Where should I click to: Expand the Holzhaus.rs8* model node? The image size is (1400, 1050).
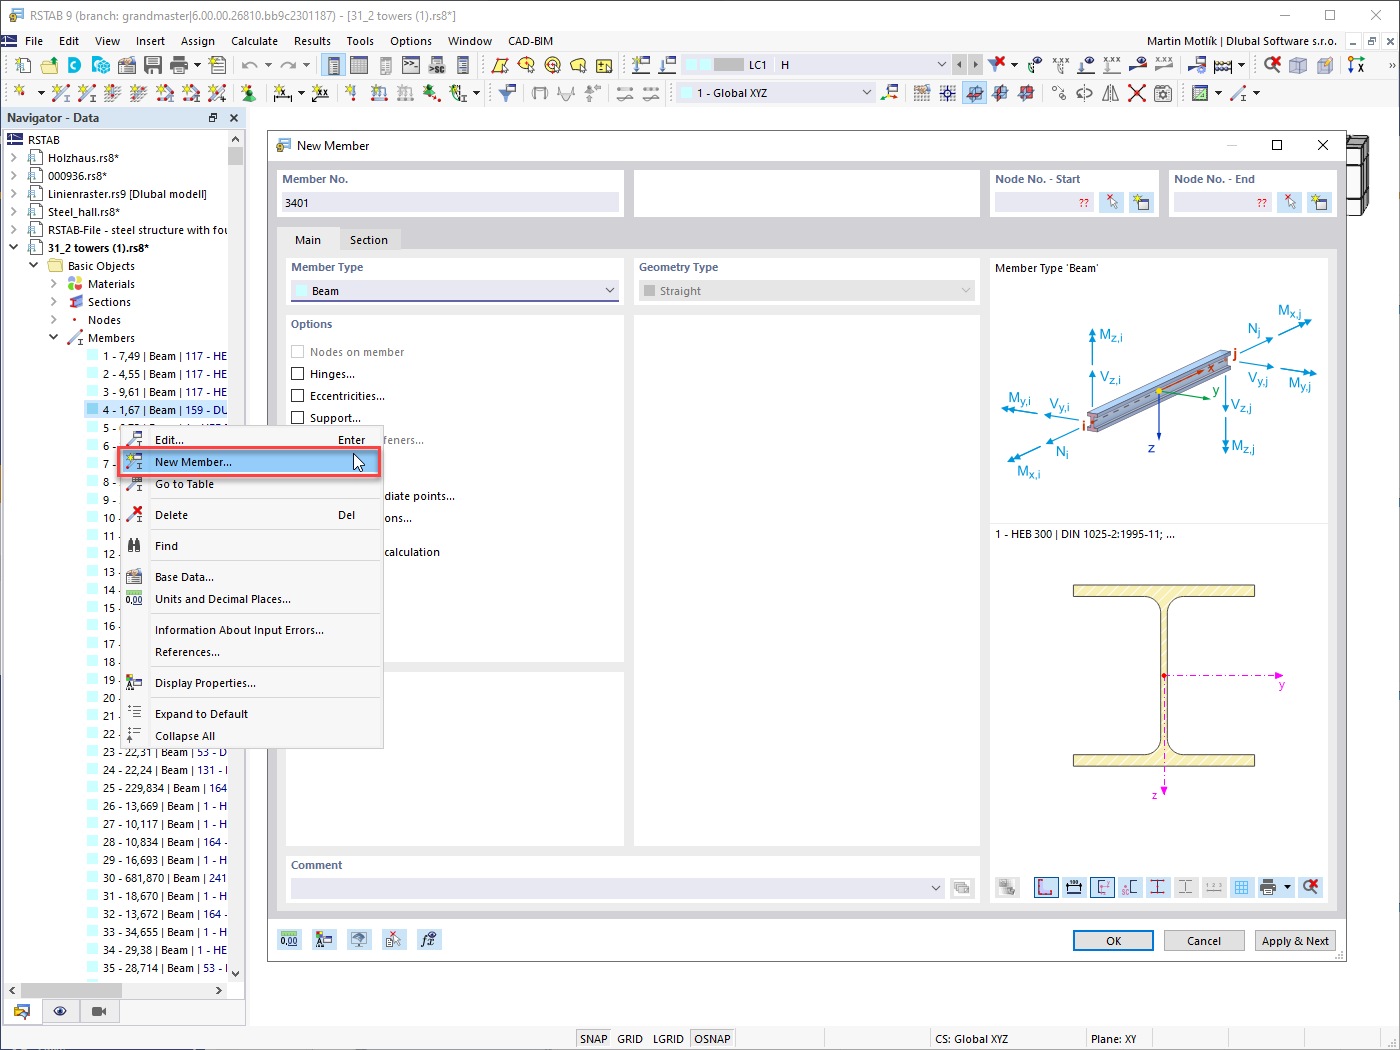click(14, 158)
